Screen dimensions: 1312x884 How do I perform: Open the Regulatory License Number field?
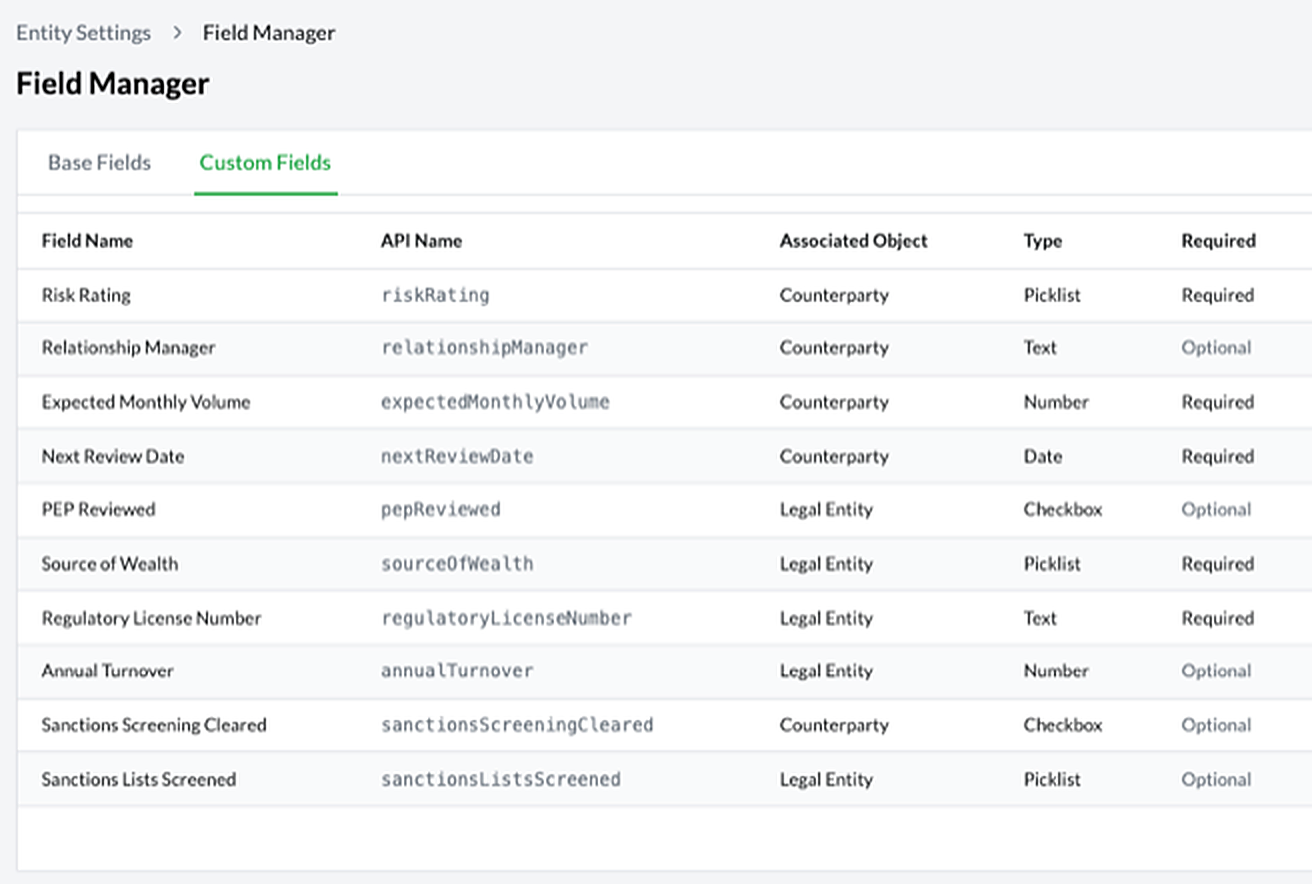click(151, 618)
